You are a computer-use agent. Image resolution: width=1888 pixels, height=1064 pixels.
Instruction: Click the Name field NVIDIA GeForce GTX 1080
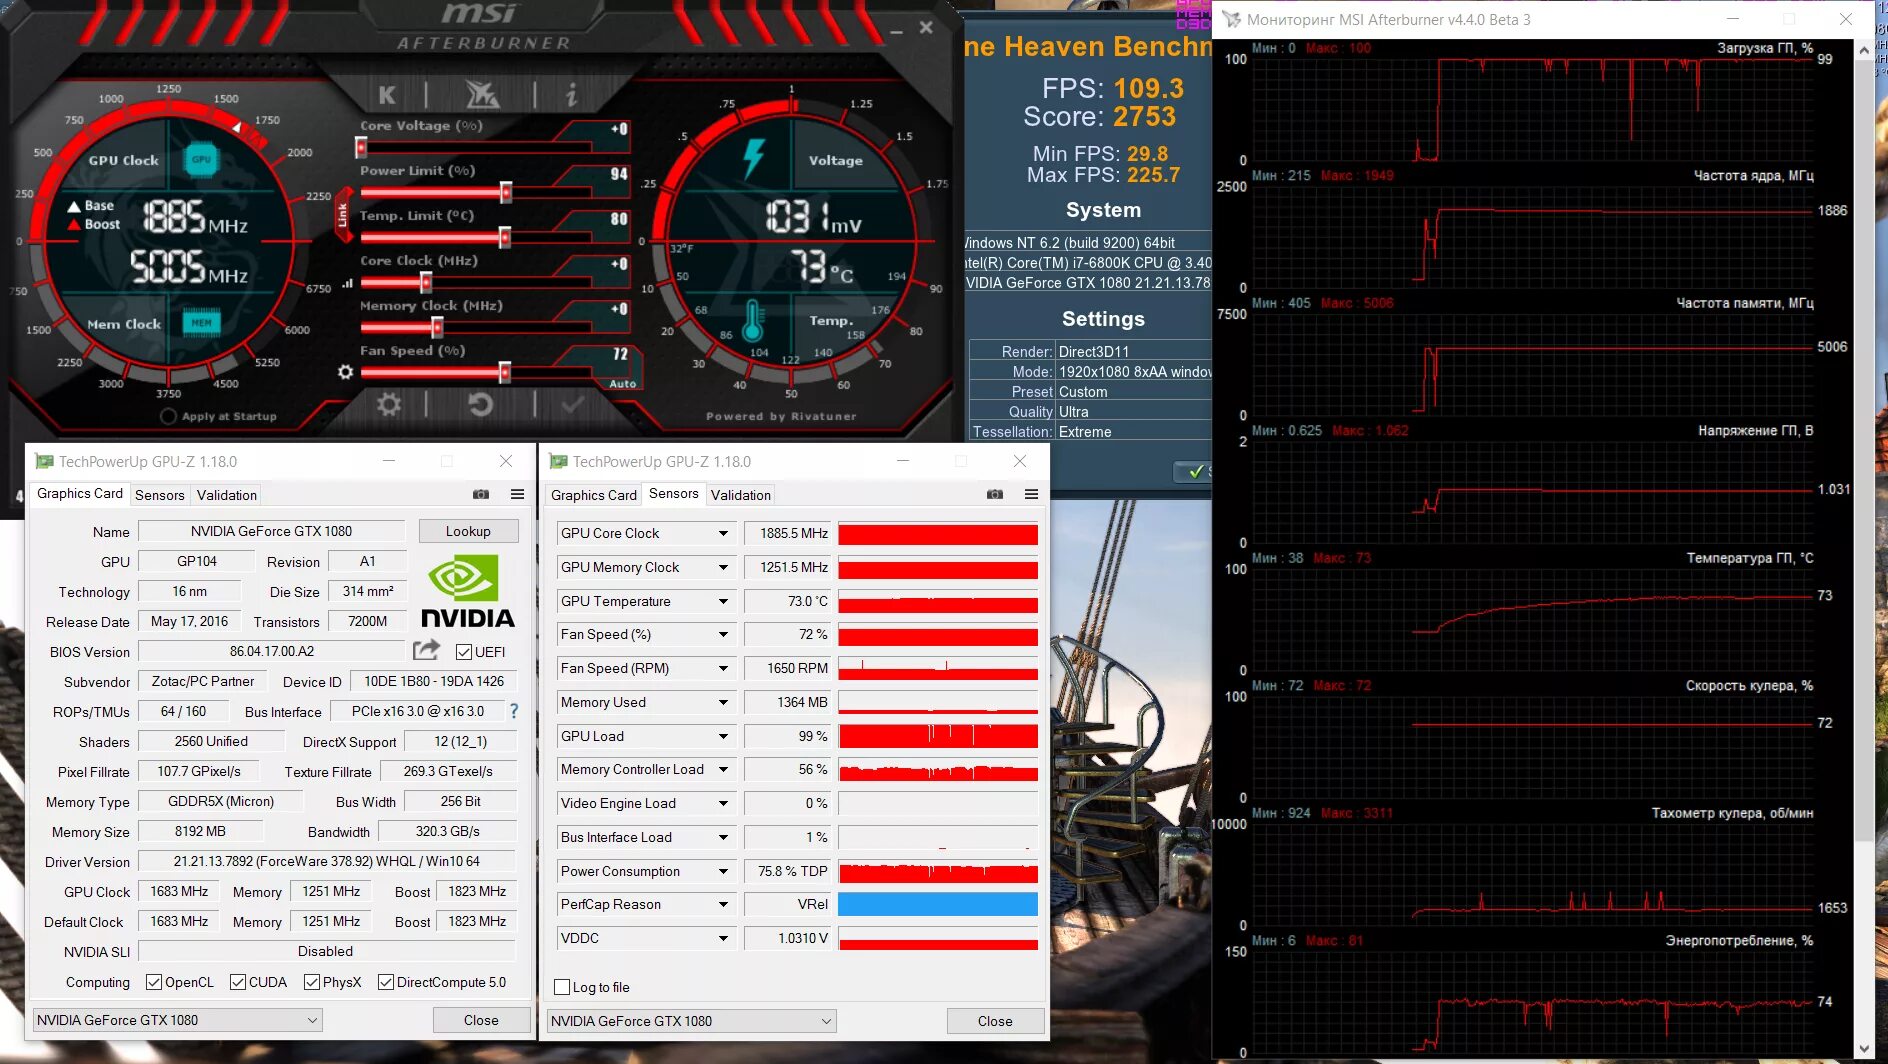[271, 531]
